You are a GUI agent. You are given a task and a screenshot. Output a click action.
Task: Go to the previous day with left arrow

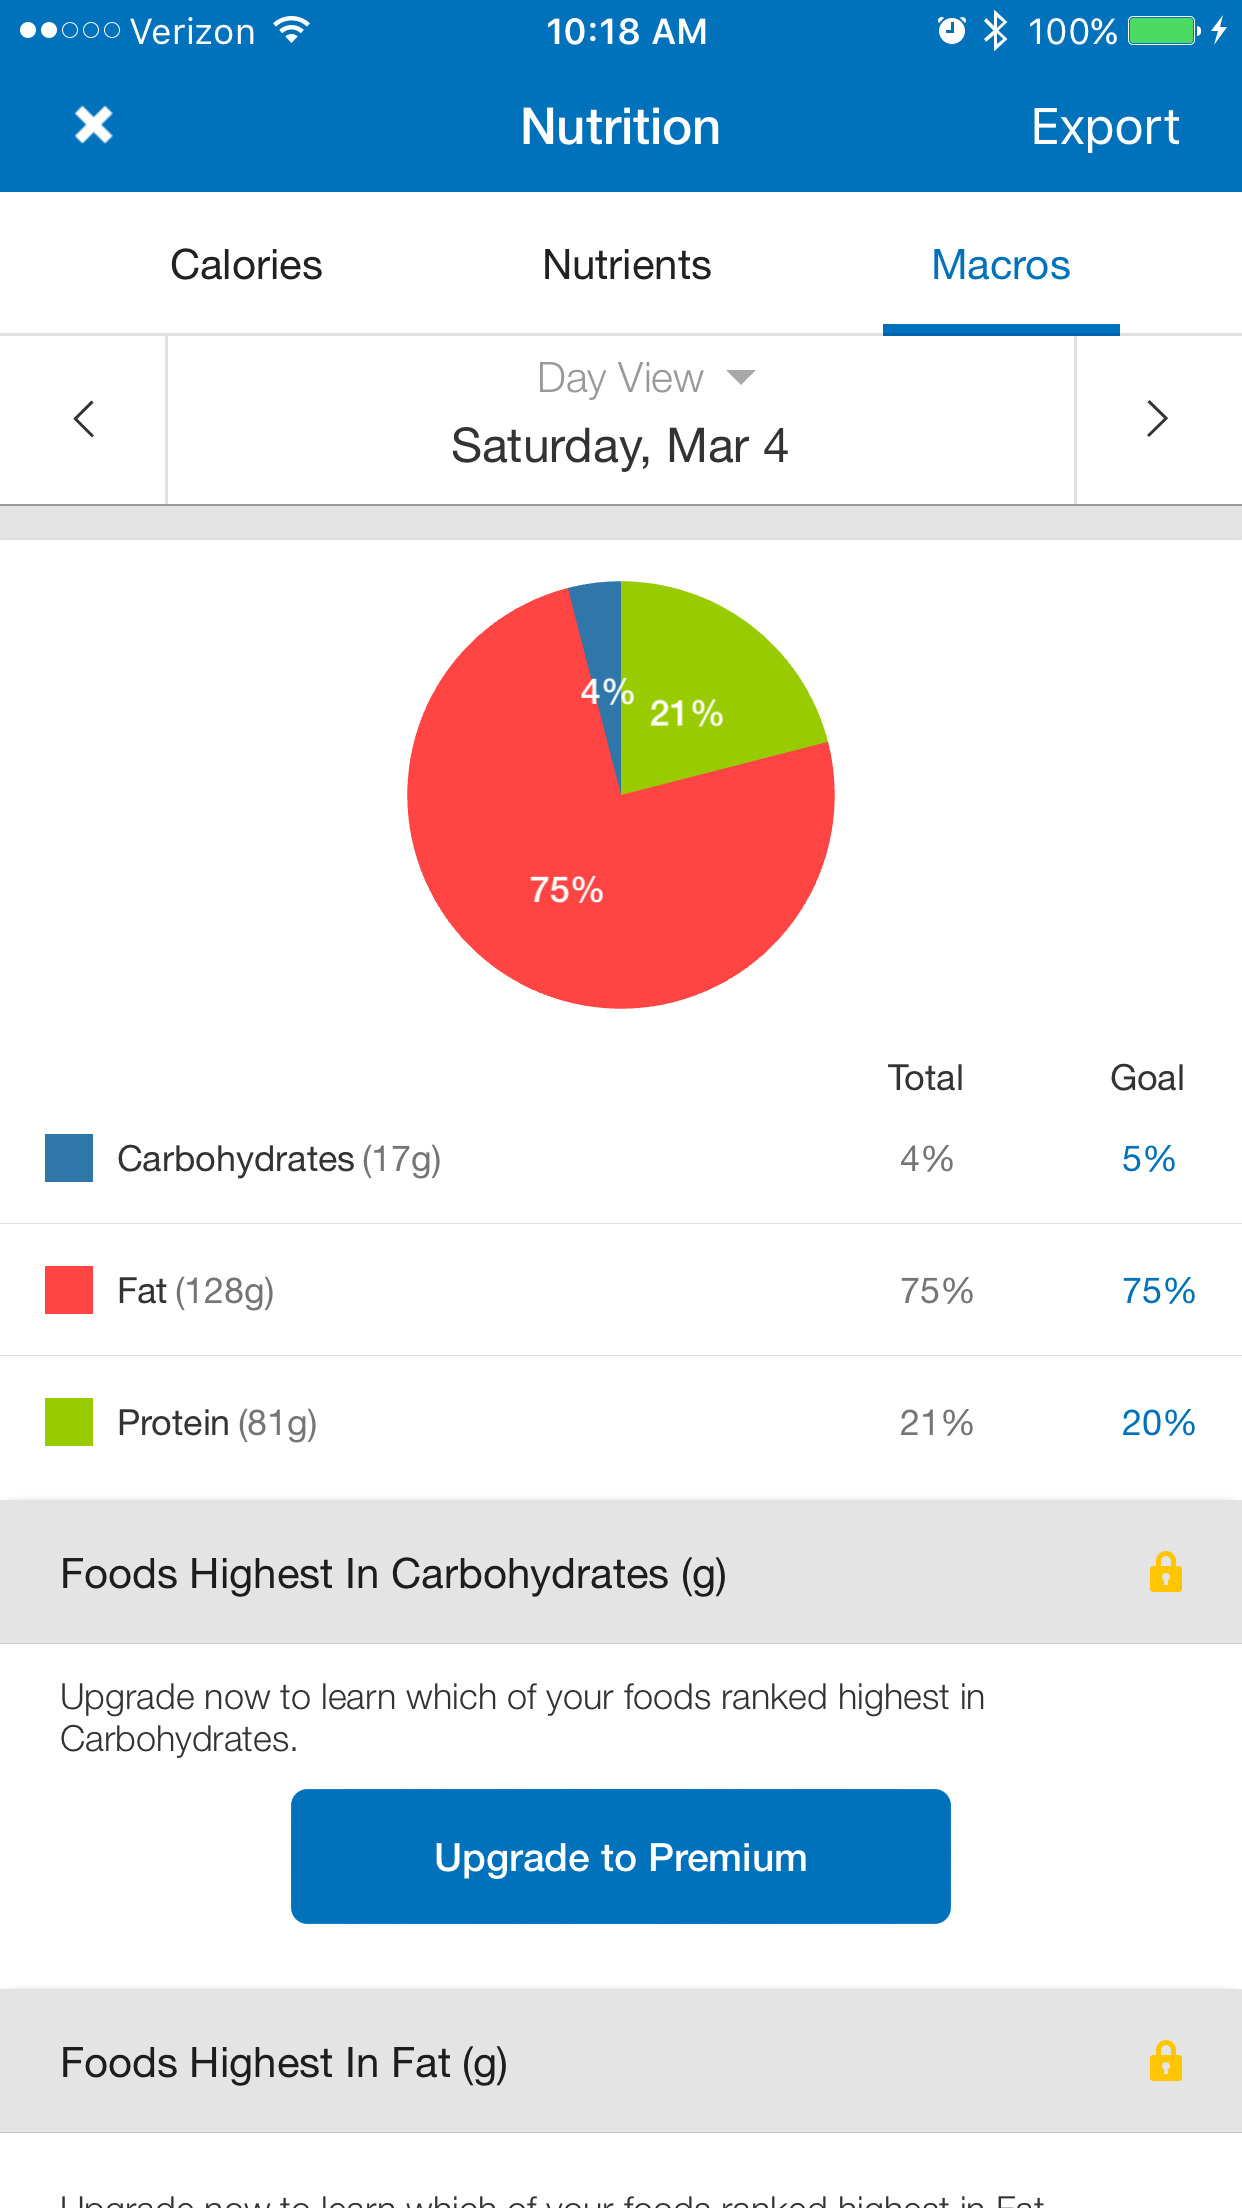[84, 419]
